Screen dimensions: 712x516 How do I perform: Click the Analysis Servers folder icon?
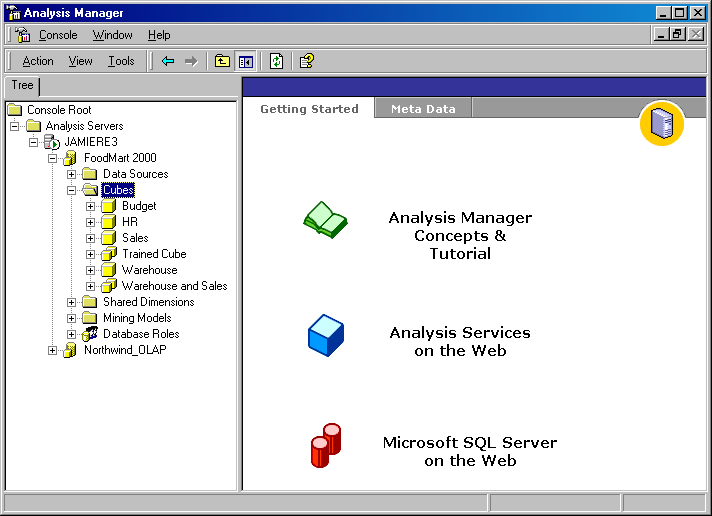pyautogui.click(x=34, y=126)
